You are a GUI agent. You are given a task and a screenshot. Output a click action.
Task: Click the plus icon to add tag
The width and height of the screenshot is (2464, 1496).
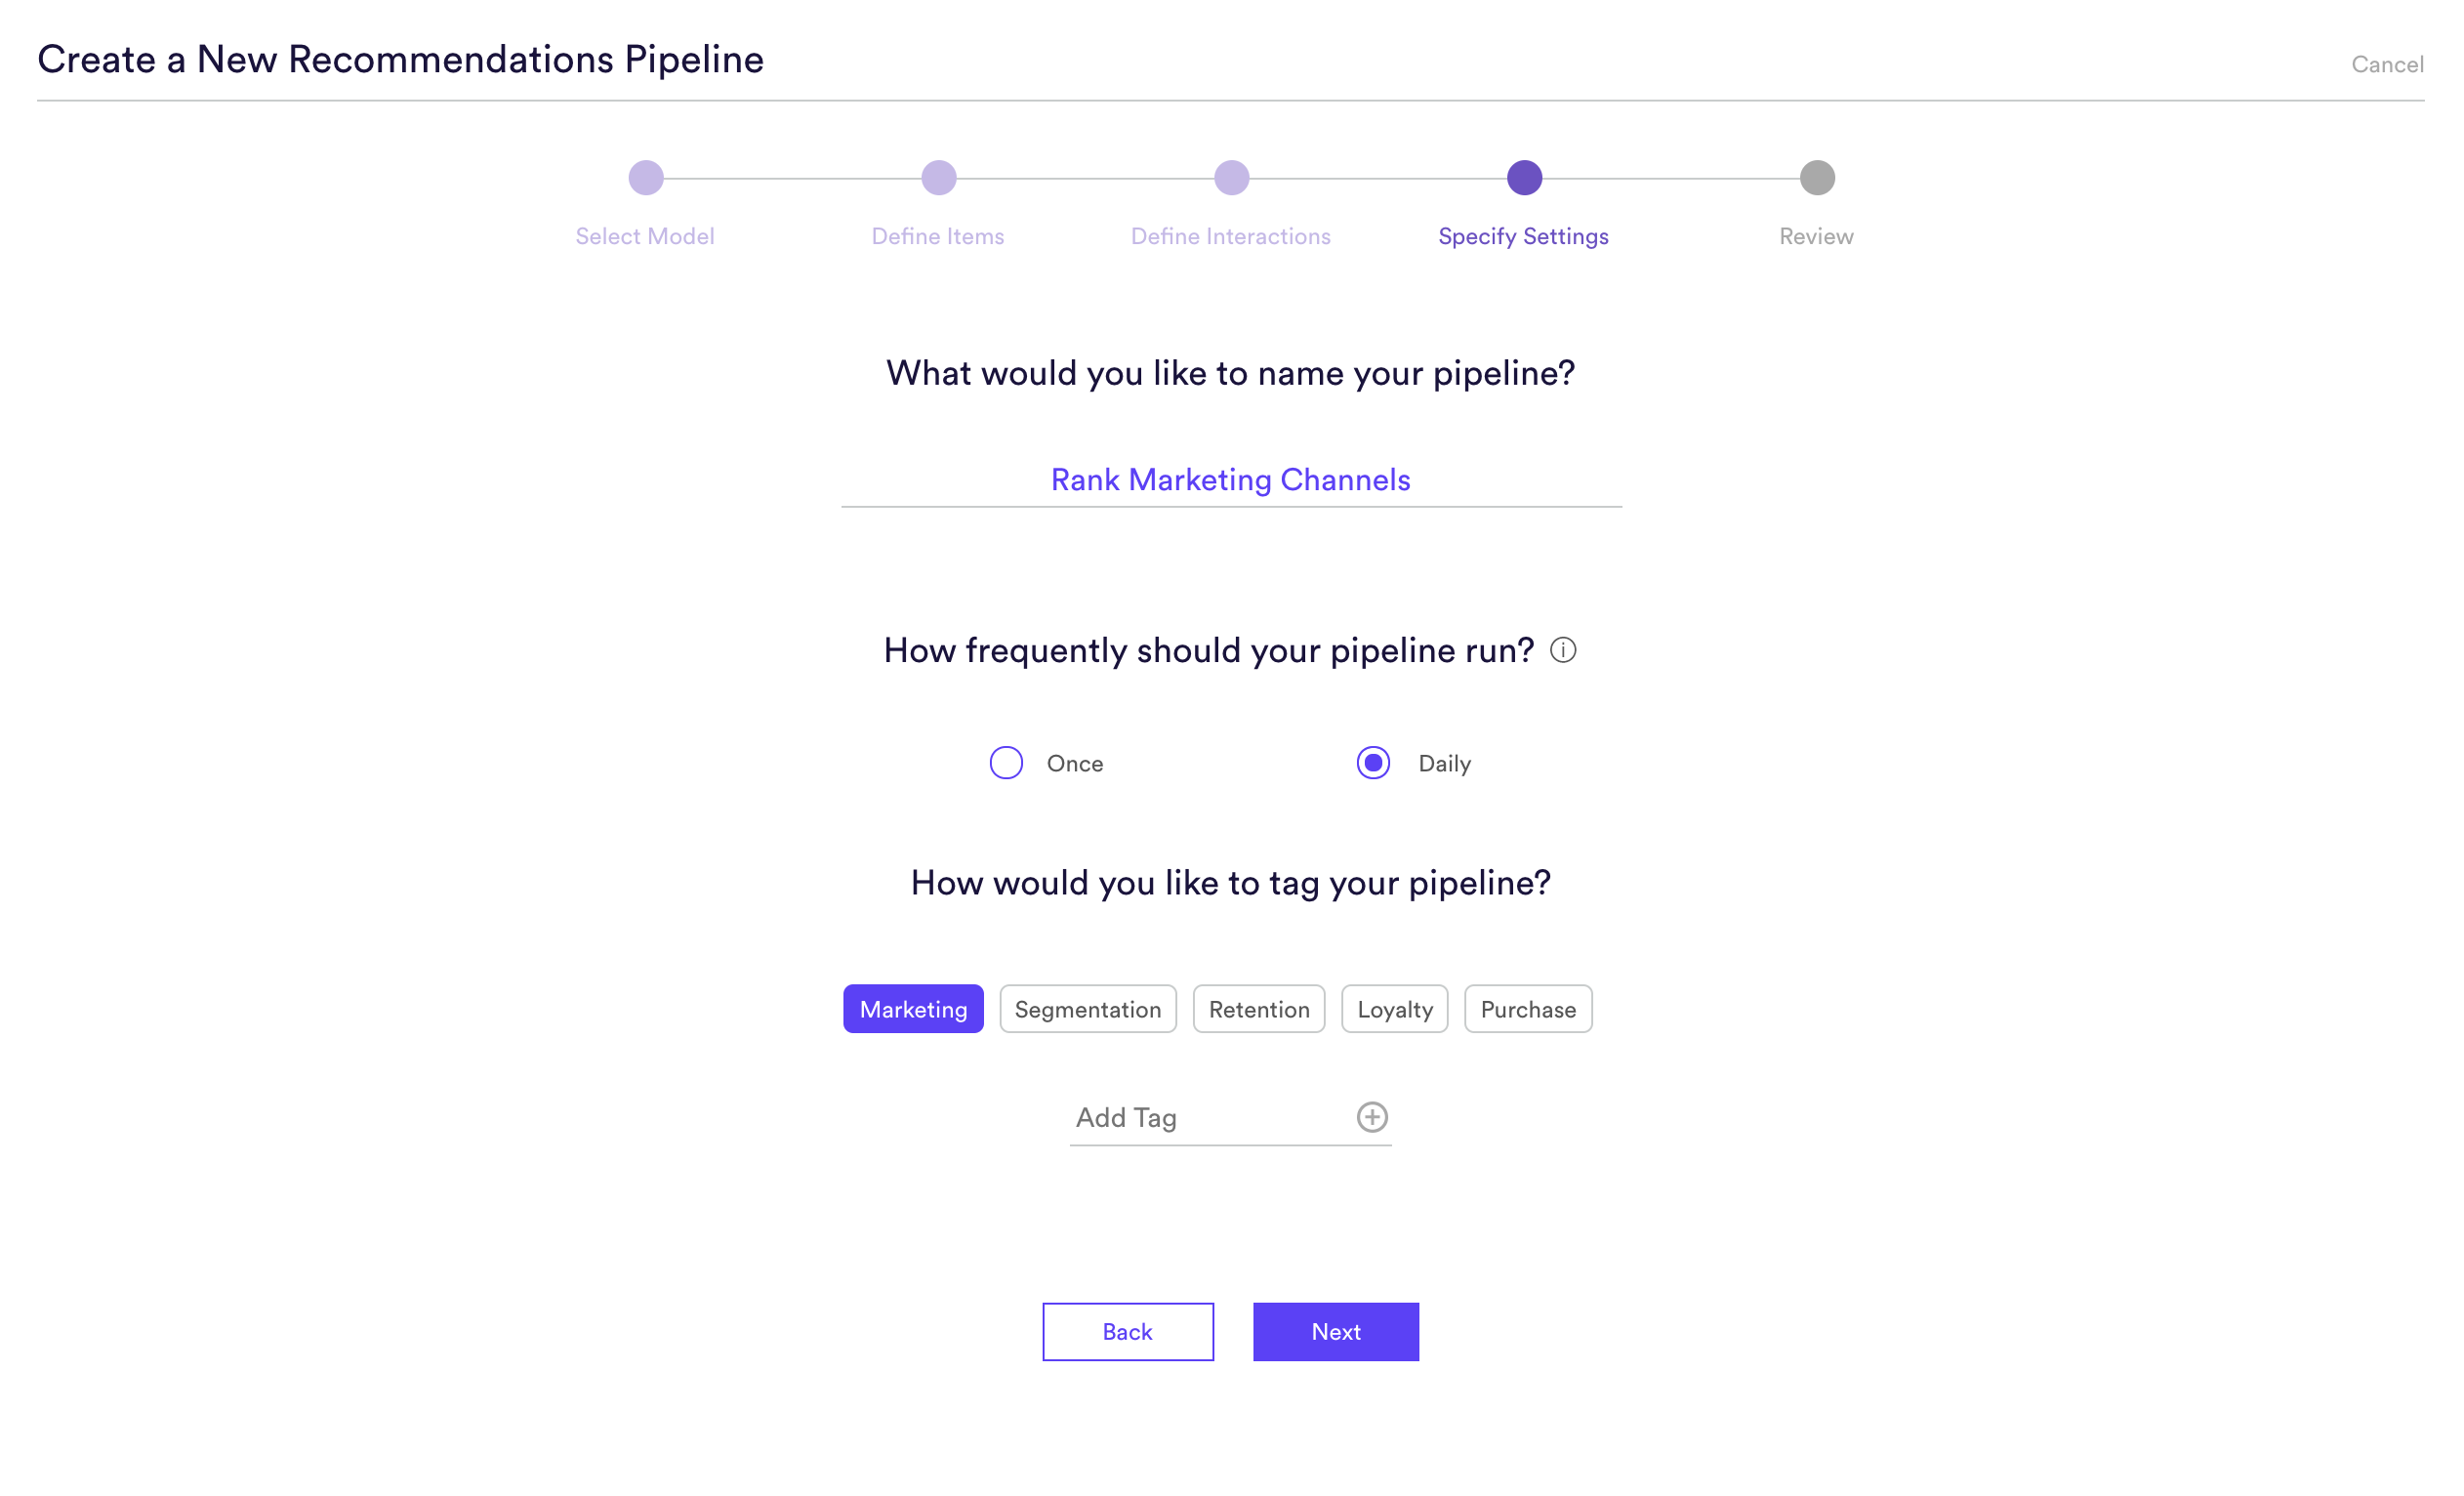[x=1372, y=1117]
